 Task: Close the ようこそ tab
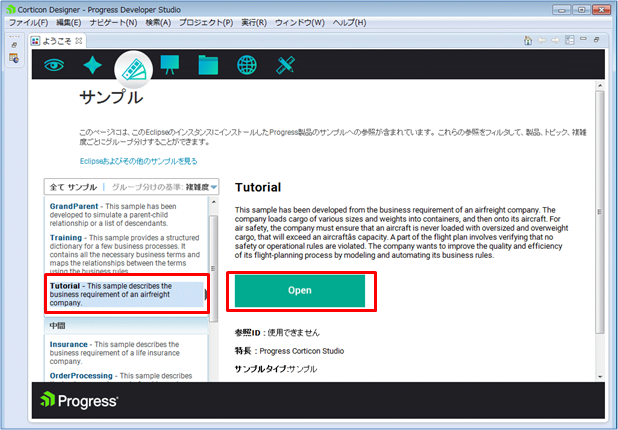click(x=78, y=41)
